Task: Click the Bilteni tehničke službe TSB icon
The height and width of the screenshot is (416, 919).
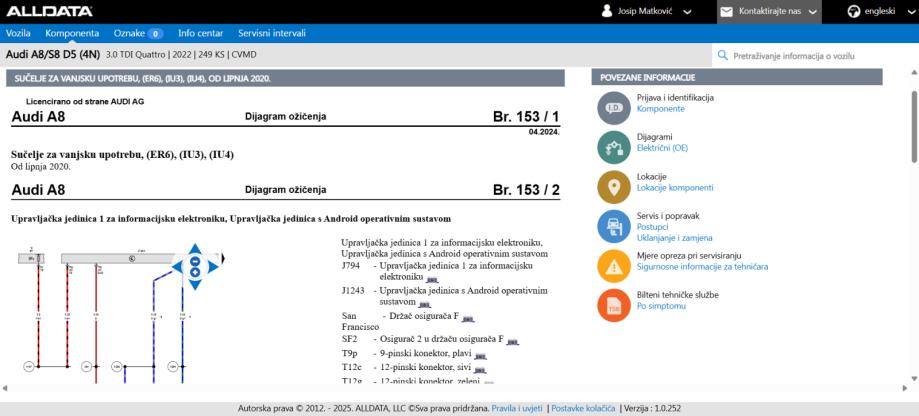Action: tap(614, 305)
